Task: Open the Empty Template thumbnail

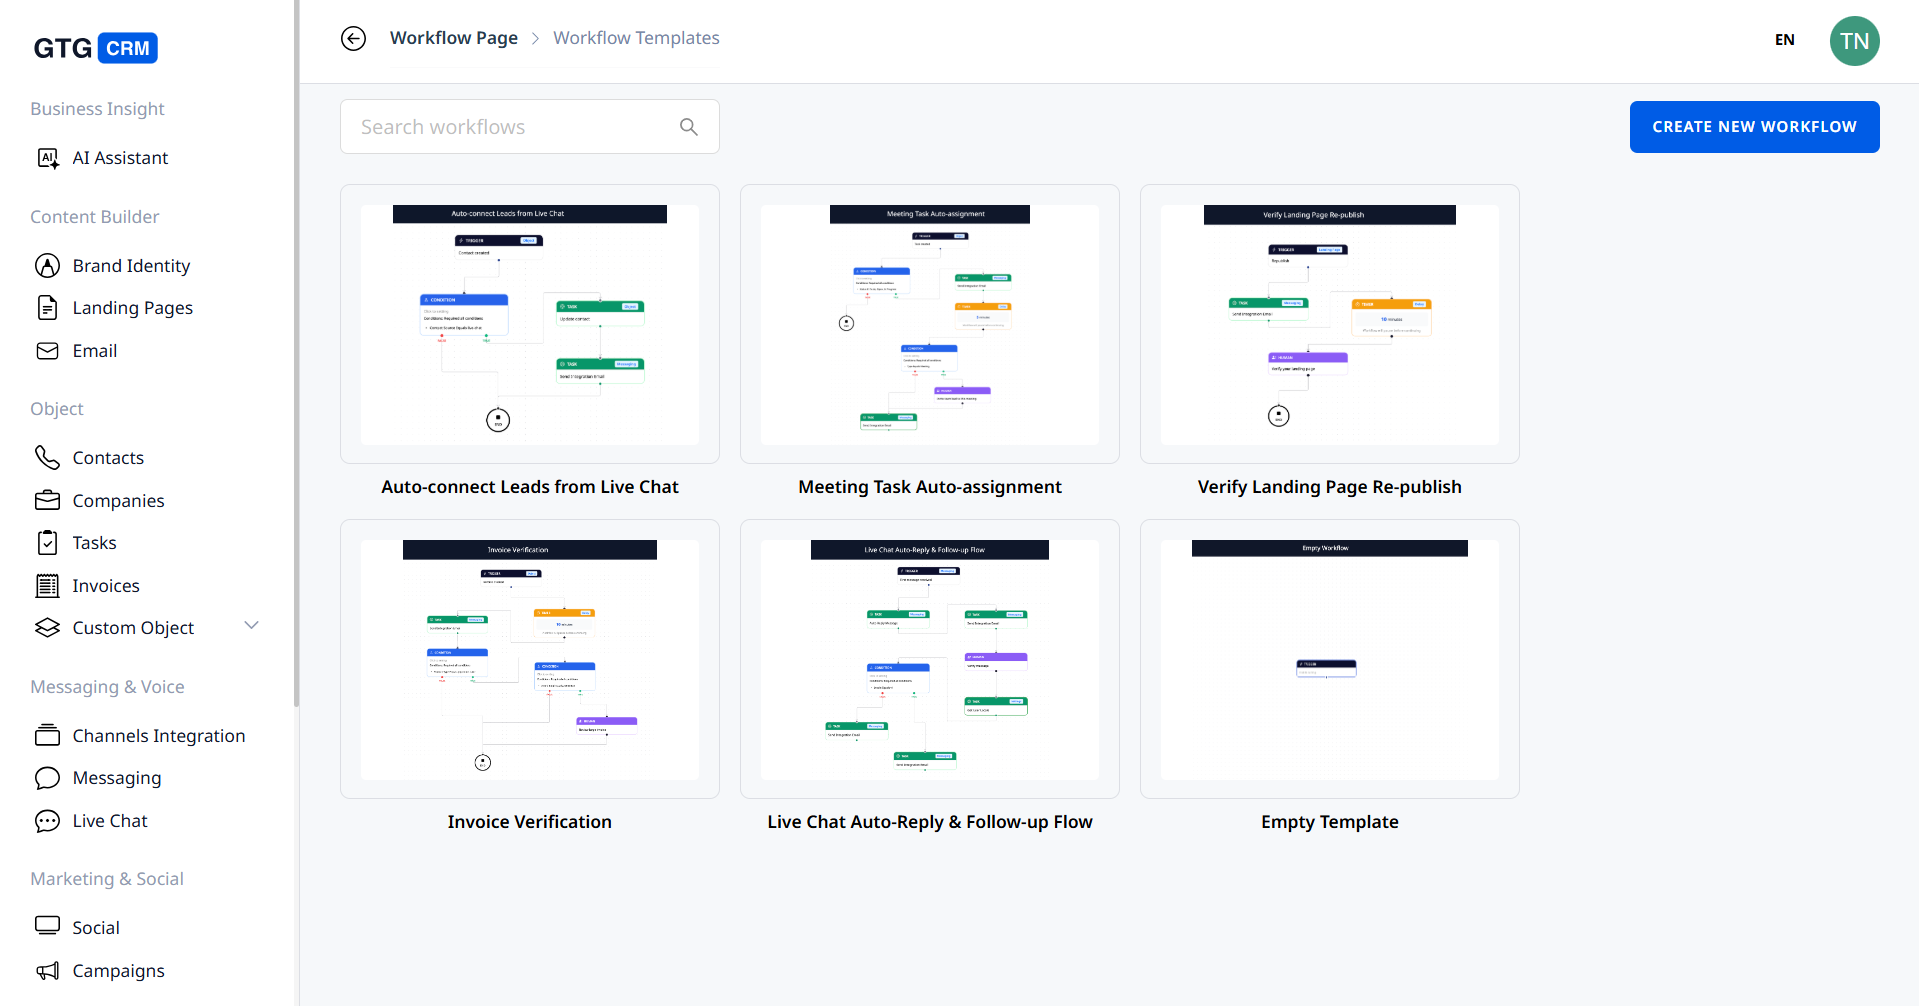Action: tap(1329, 659)
